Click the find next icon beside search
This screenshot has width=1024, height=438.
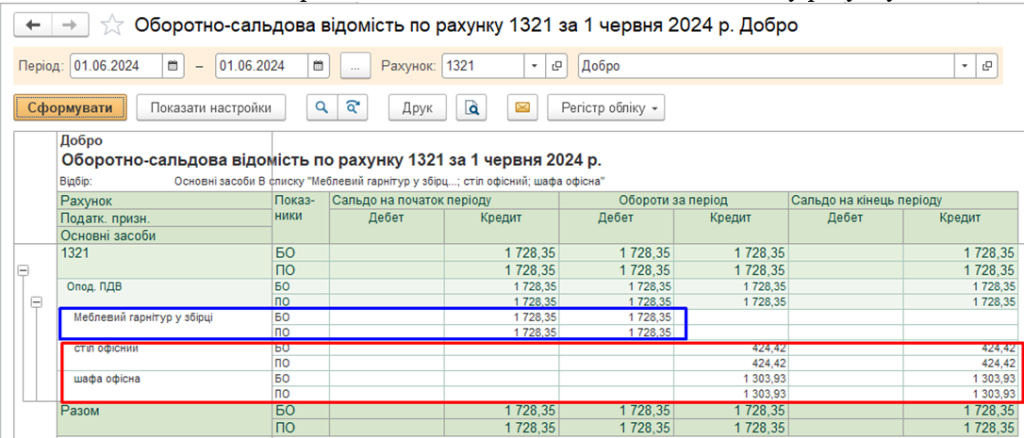pyautogui.click(x=350, y=106)
